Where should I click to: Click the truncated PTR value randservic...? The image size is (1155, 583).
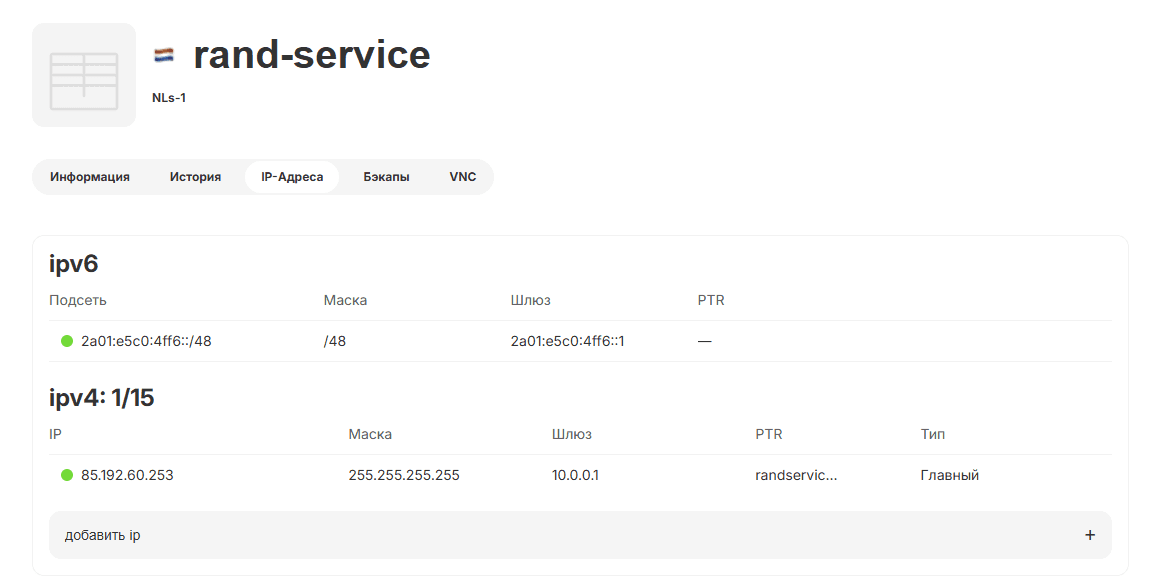click(x=796, y=475)
